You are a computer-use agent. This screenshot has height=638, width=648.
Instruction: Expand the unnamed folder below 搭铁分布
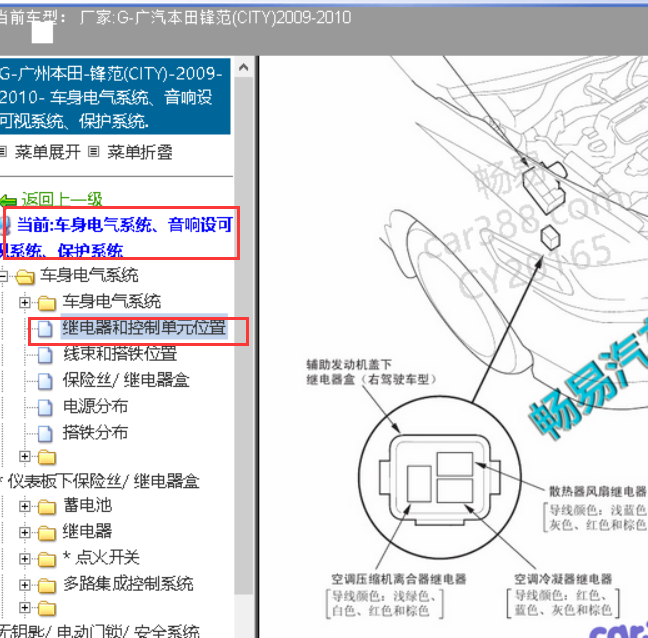[x=24, y=457]
